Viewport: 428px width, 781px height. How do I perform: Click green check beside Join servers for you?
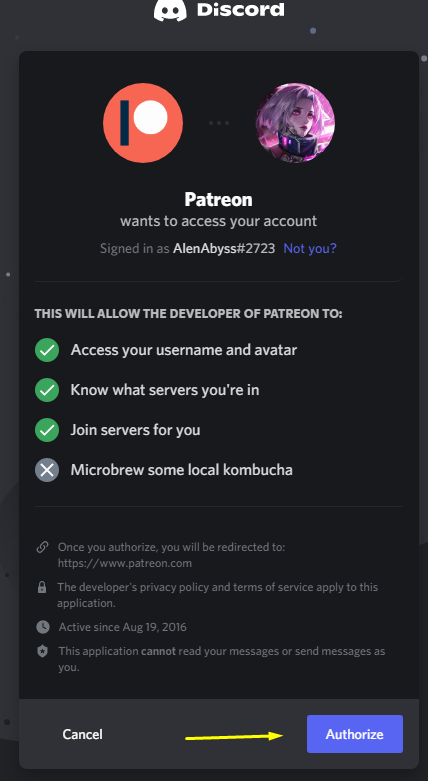47,430
